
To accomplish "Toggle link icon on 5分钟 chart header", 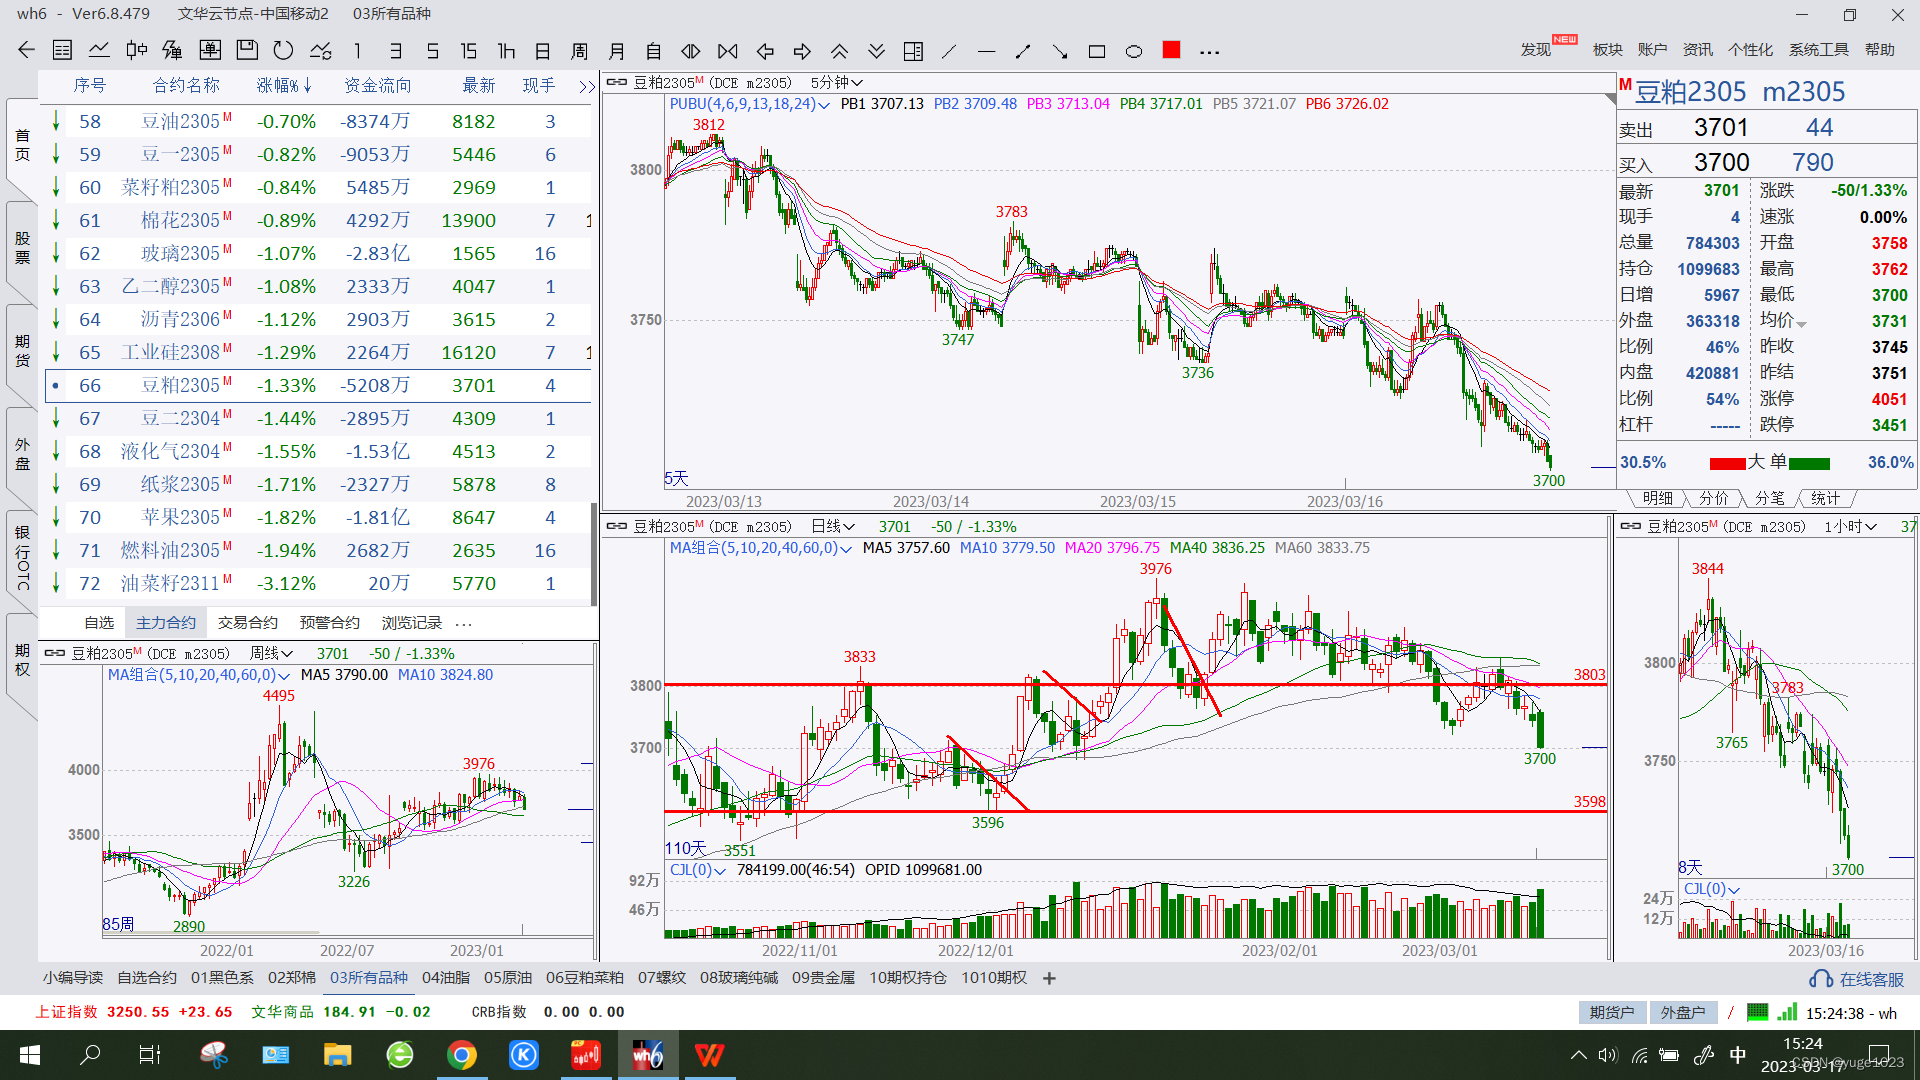I will (617, 82).
